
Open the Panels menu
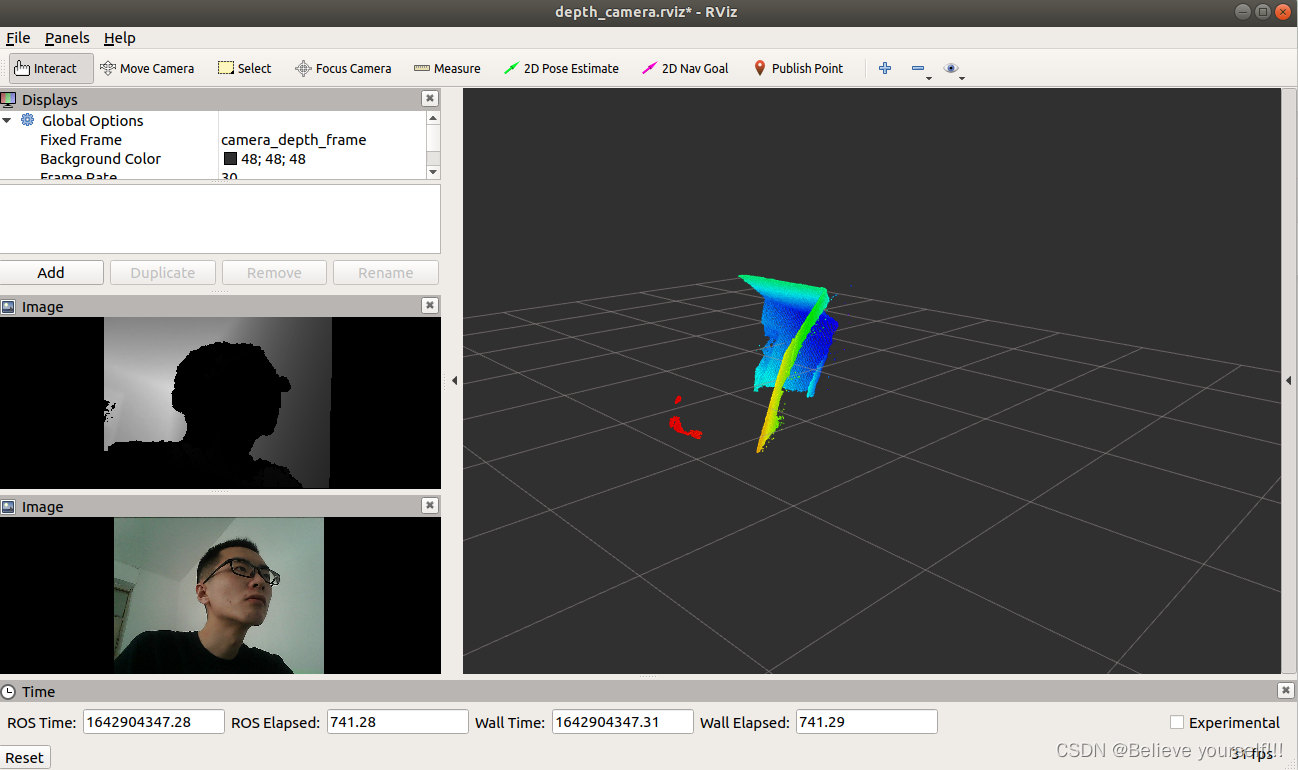pos(67,38)
